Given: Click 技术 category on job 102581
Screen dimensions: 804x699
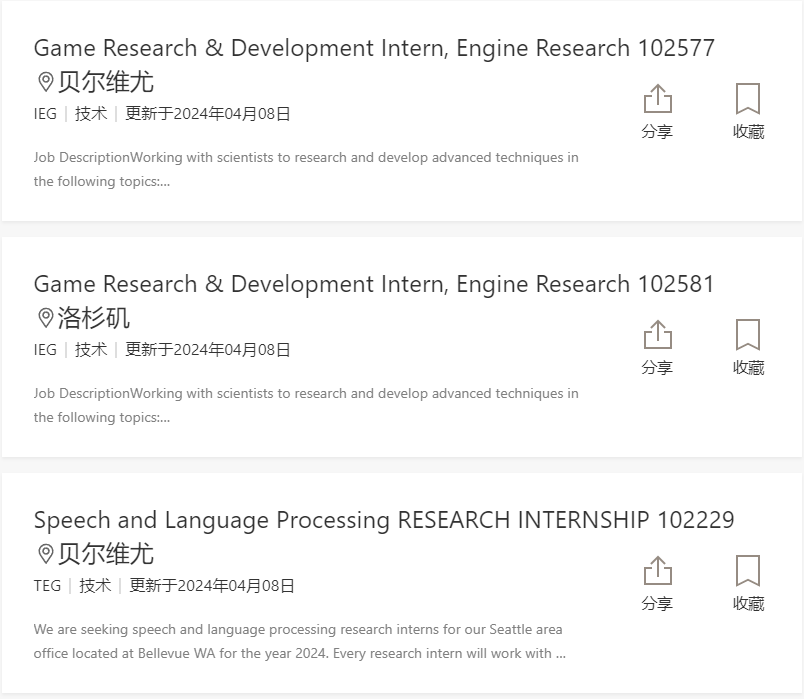Looking at the screenshot, I should click(x=91, y=350).
